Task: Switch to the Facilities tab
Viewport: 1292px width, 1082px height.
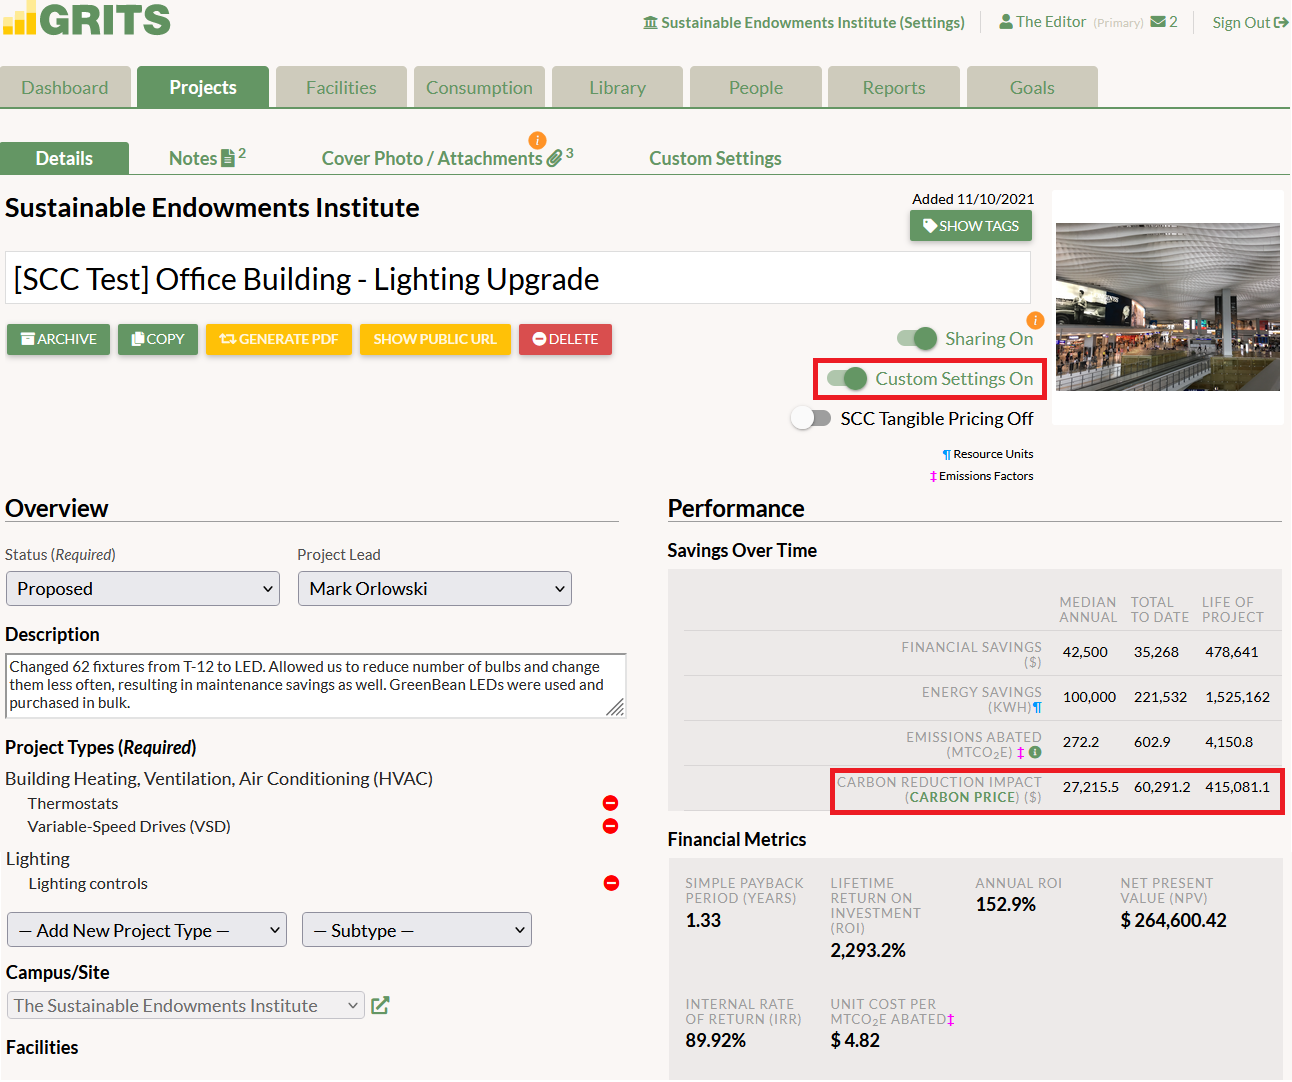Action: click(341, 87)
